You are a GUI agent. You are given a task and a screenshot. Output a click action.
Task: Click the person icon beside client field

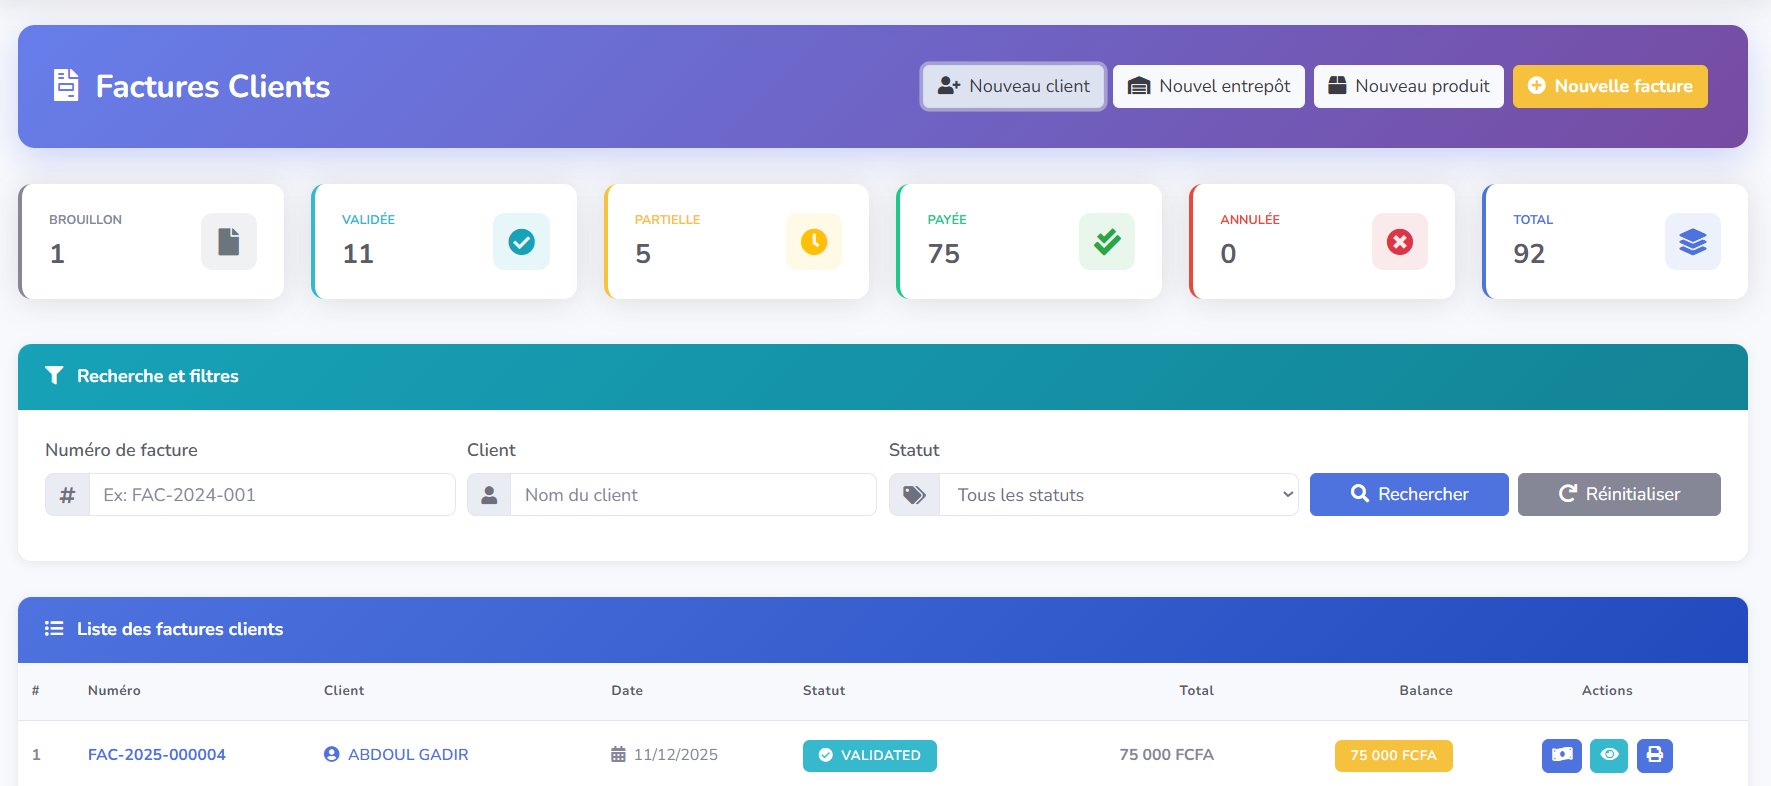489,495
